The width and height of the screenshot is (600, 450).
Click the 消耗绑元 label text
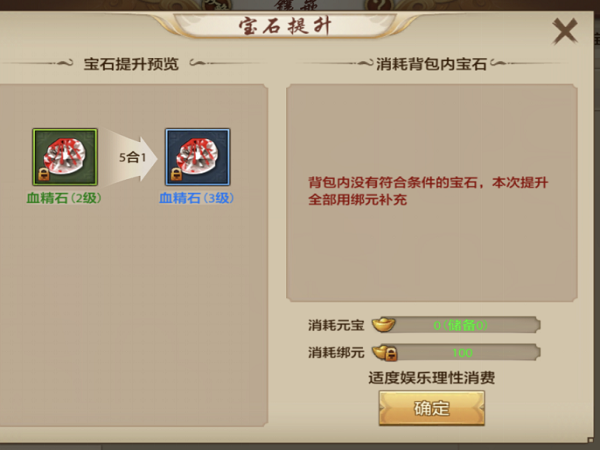pos(336,352)
